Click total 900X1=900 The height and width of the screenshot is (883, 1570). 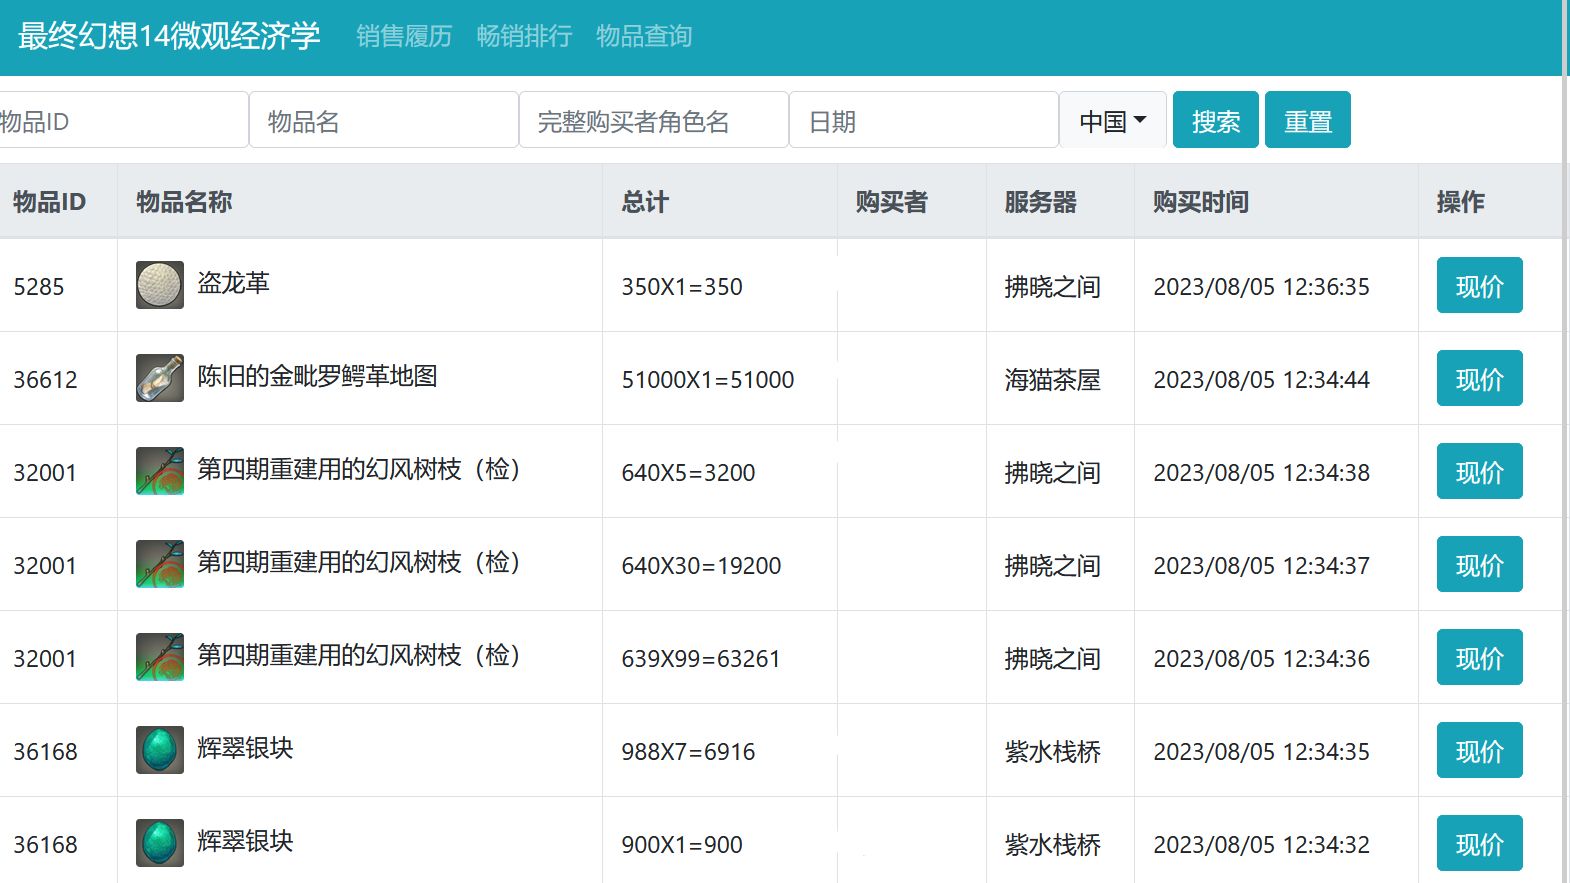coord(682,845)
